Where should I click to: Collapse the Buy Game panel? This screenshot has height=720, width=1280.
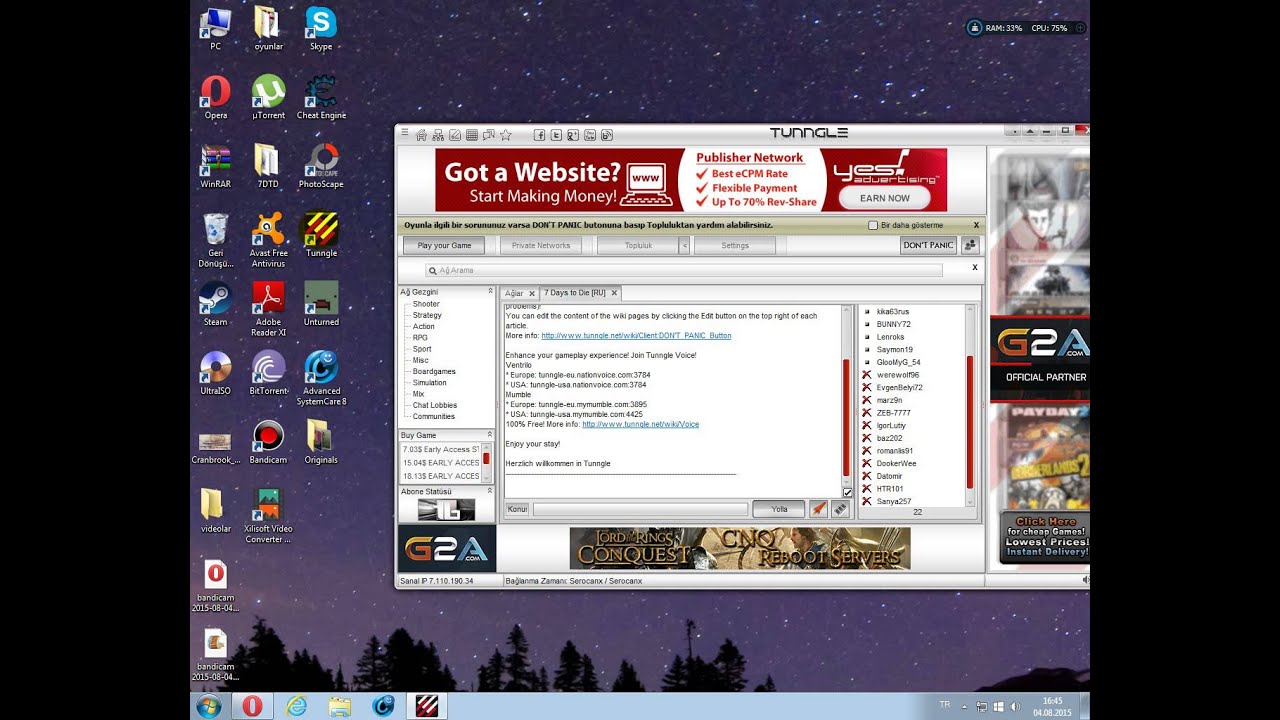point(490,435)
